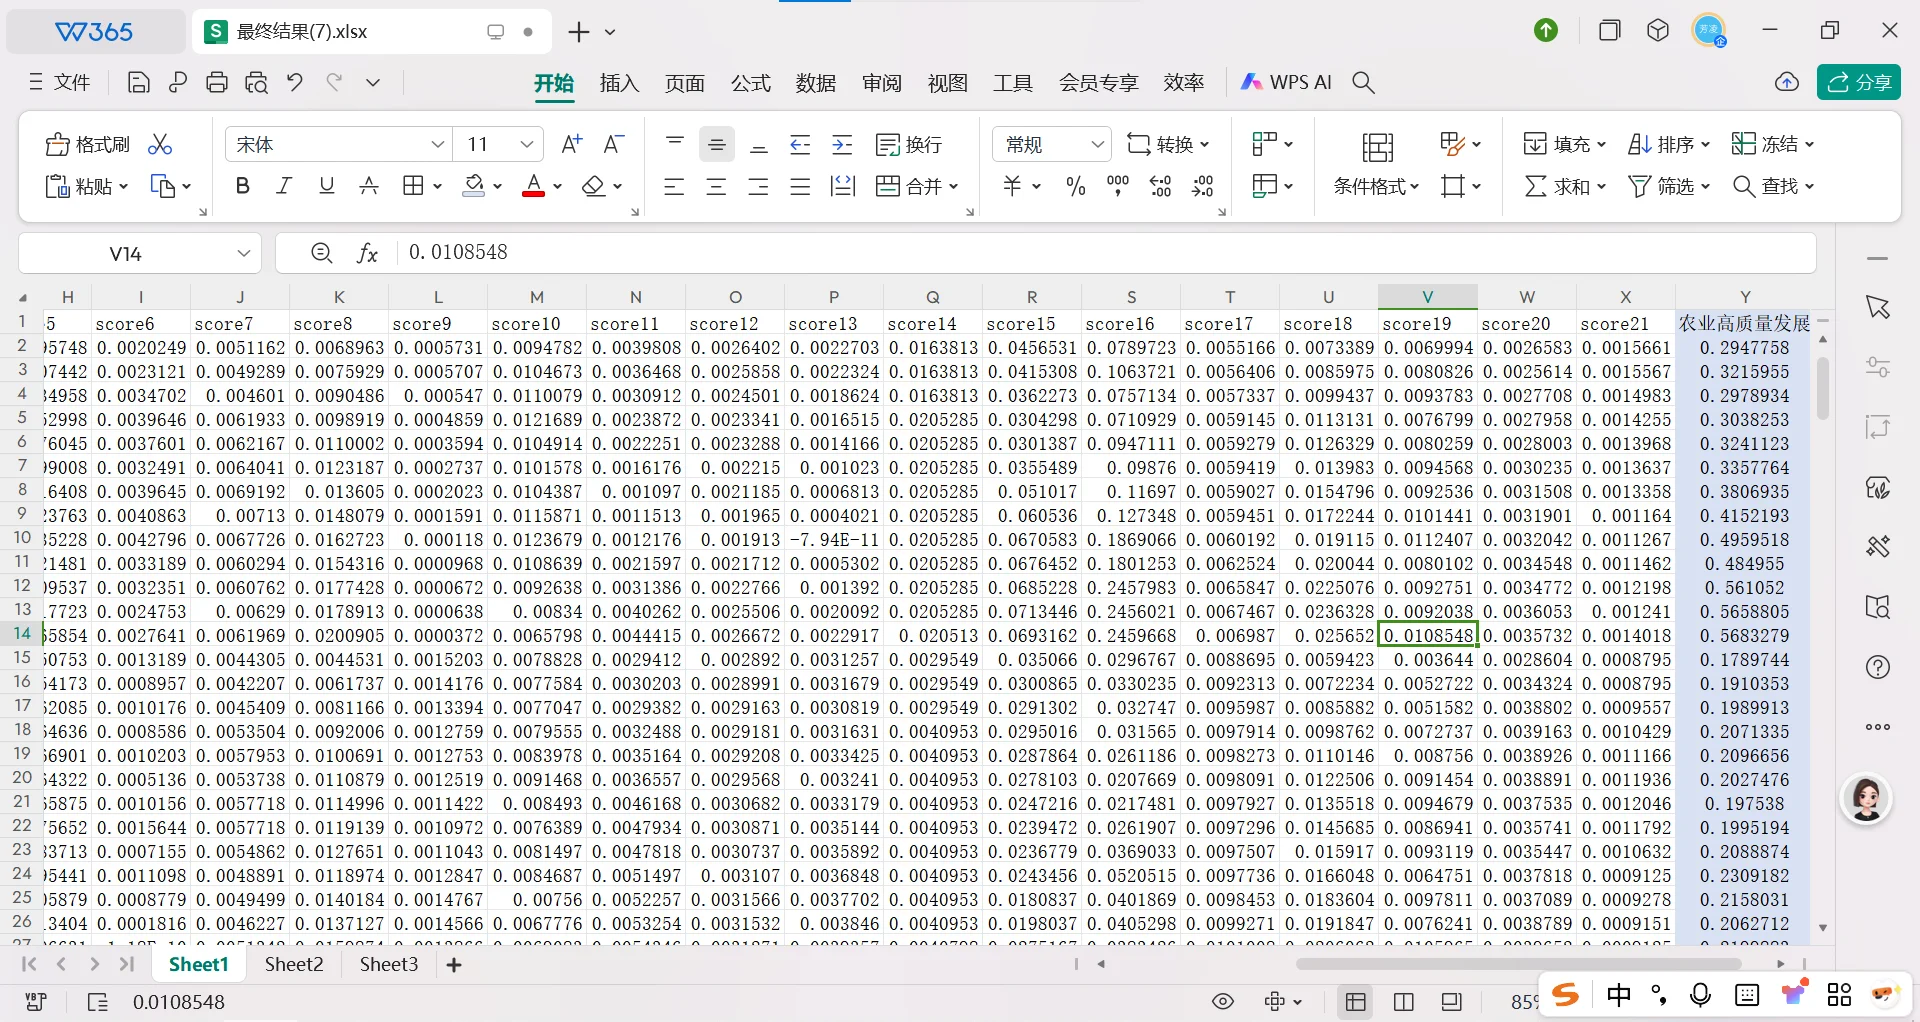Click the Filter (筛选) button
The image size is (1920, 1022).
tap(1660, 186)
